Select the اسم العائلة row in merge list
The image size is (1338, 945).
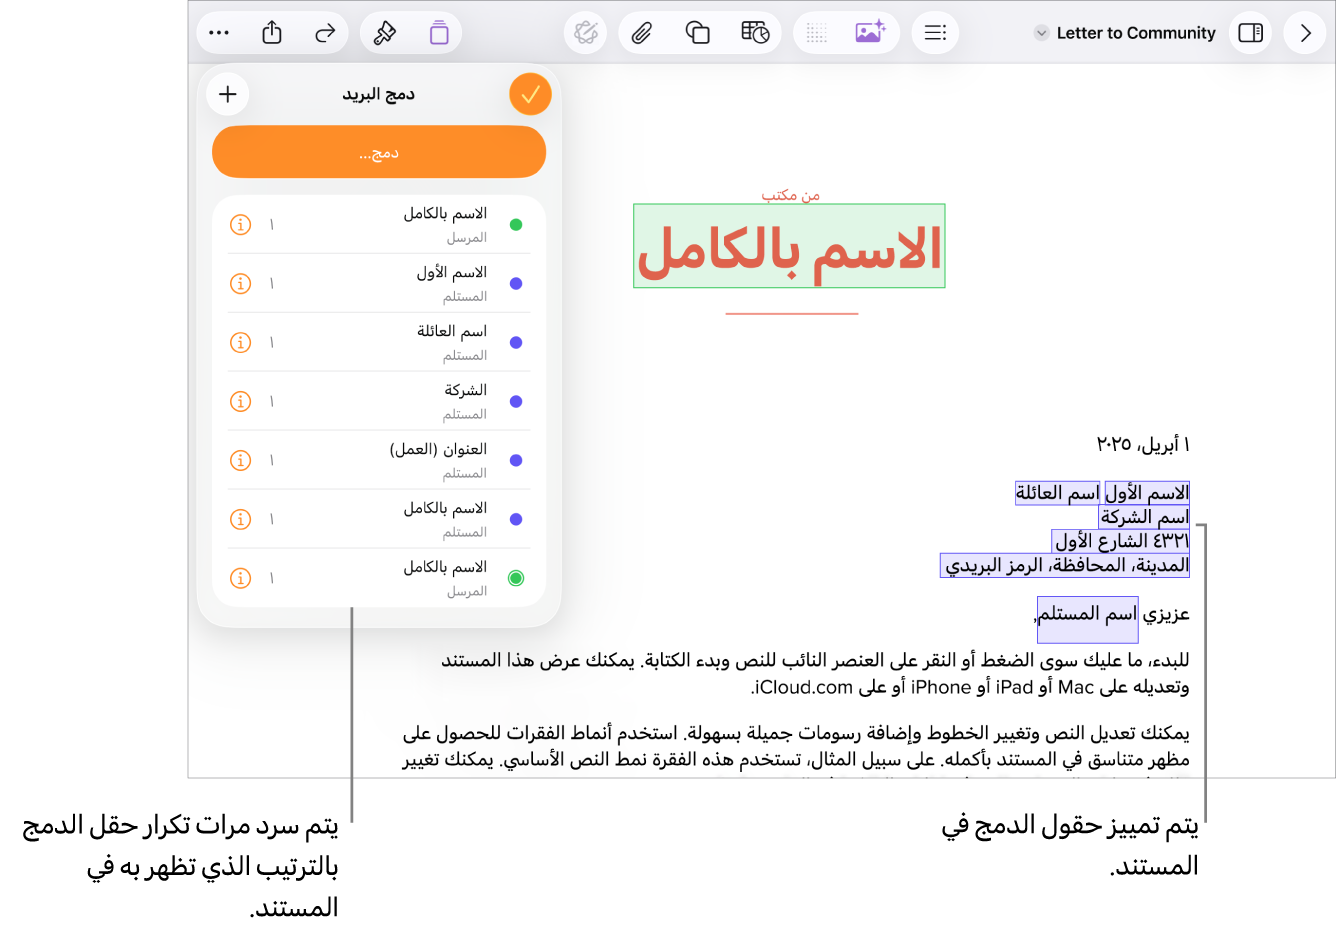coord(379,342)
